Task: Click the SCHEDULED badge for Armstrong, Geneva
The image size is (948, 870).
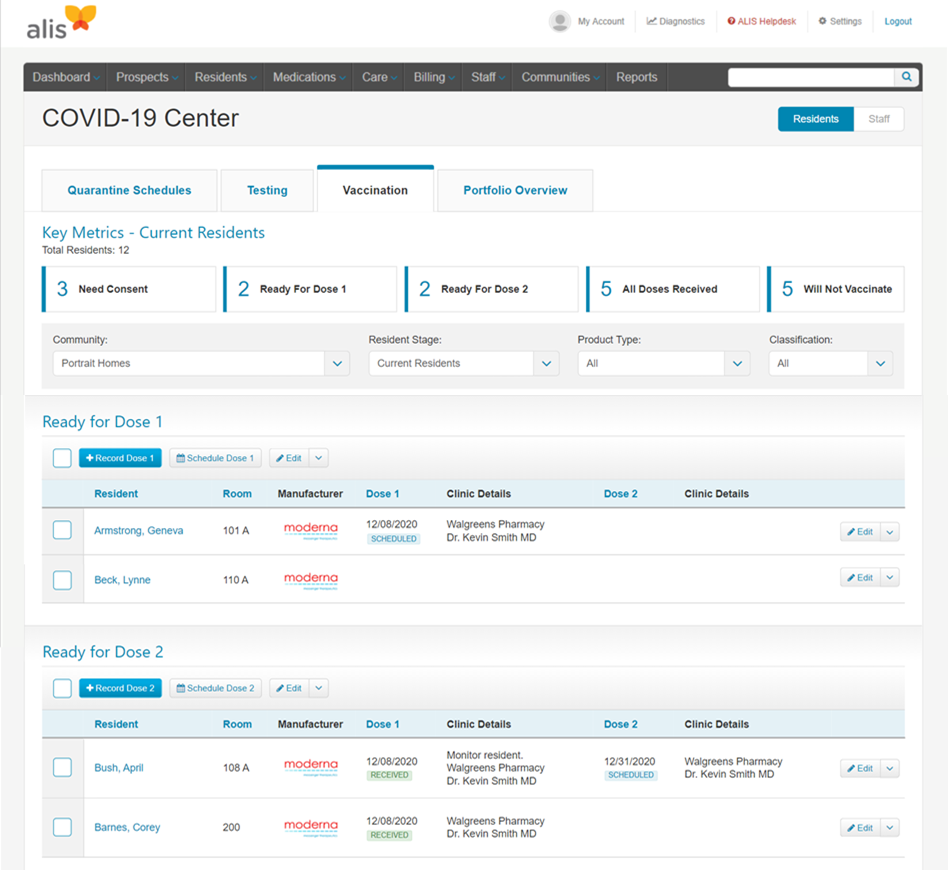Action: click(x=394, y=539)
